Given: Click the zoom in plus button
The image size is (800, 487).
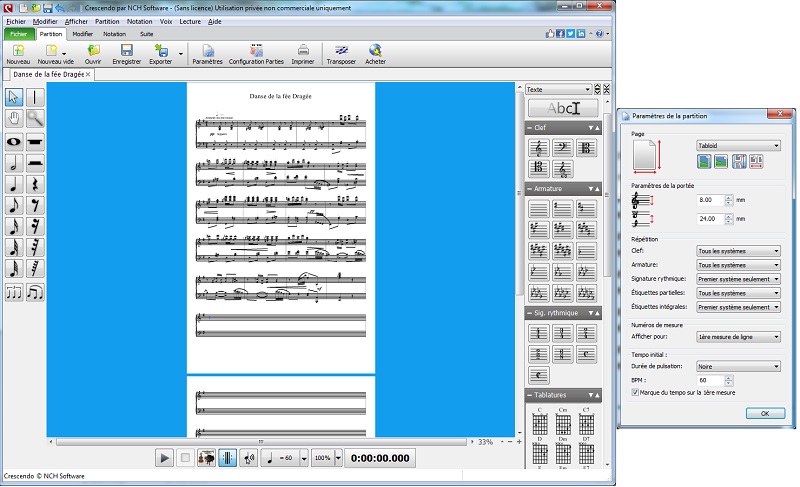Looking at the screenshot, I should (519, 442).
